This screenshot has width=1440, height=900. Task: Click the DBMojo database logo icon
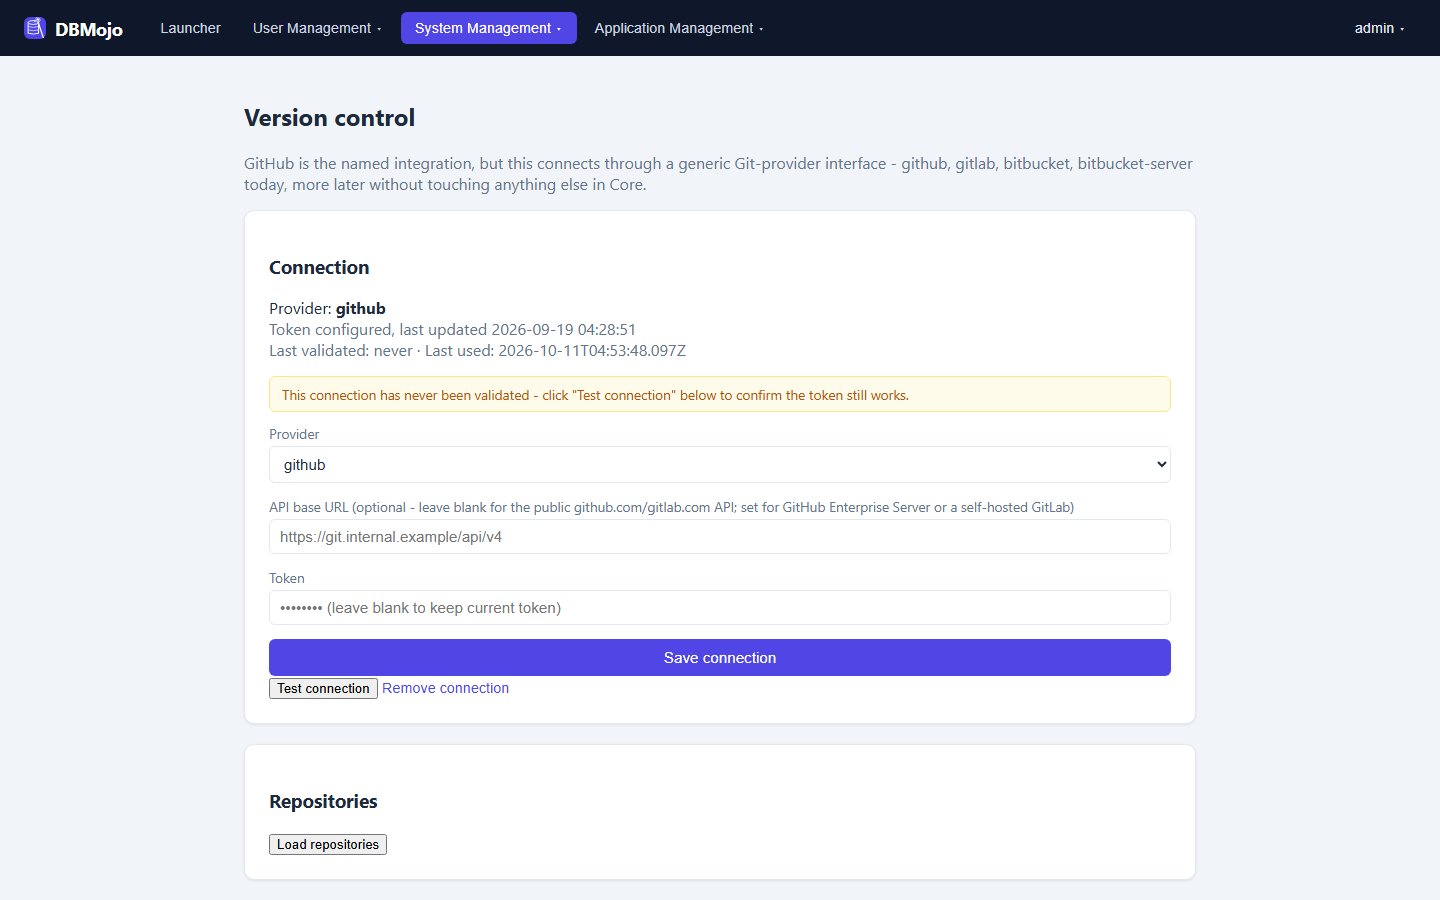click(35, 28)
